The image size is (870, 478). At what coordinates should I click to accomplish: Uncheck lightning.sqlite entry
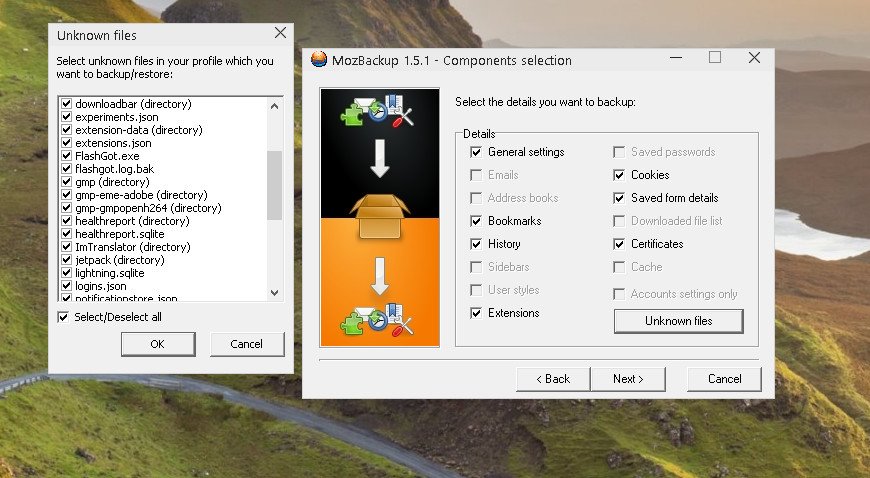coord(67,273)
